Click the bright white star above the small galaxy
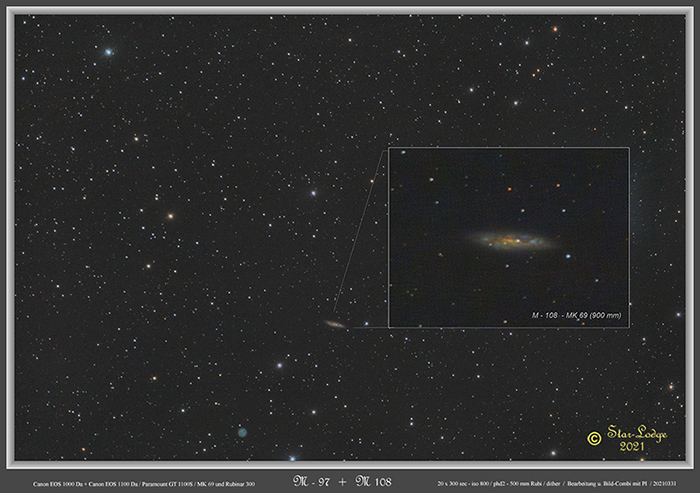 (x=313, y=193)
